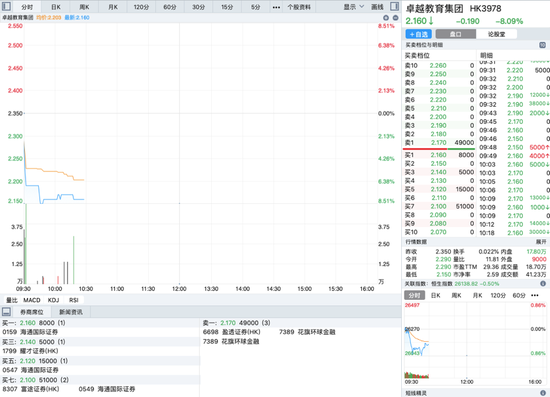Show the 量比 indicator

12,300
